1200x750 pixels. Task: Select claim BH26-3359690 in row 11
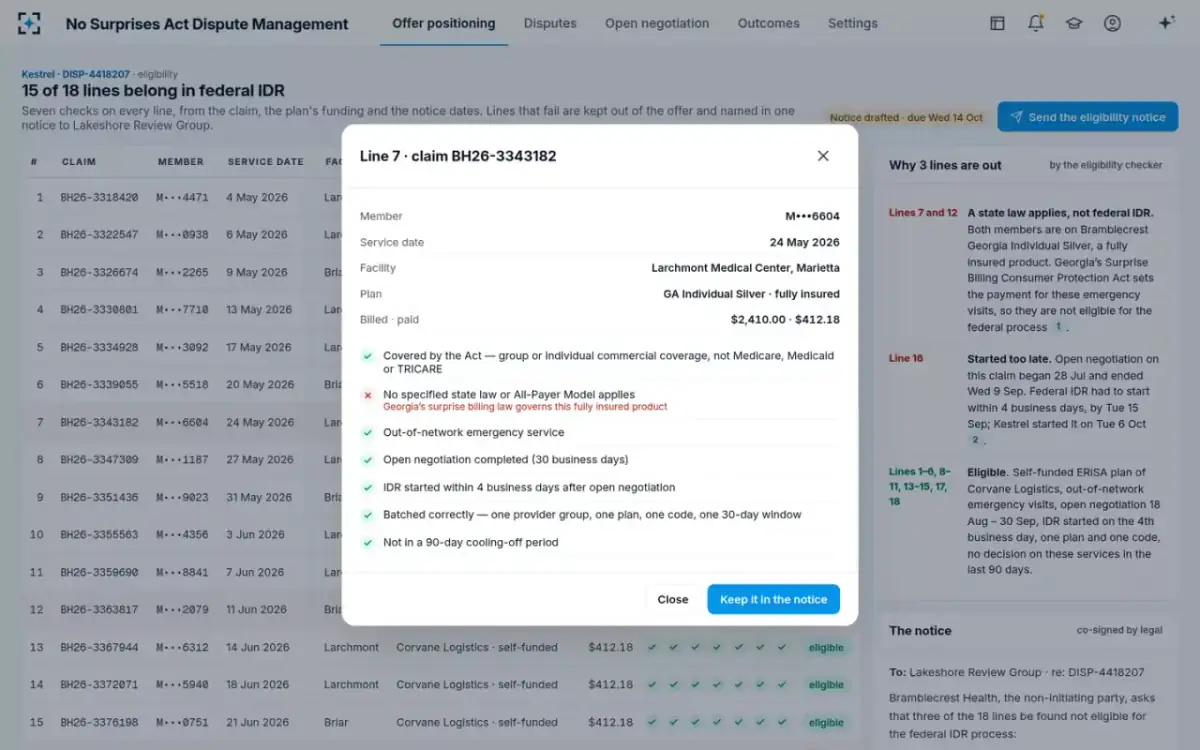pyautogui.click(x=99, y=572)
